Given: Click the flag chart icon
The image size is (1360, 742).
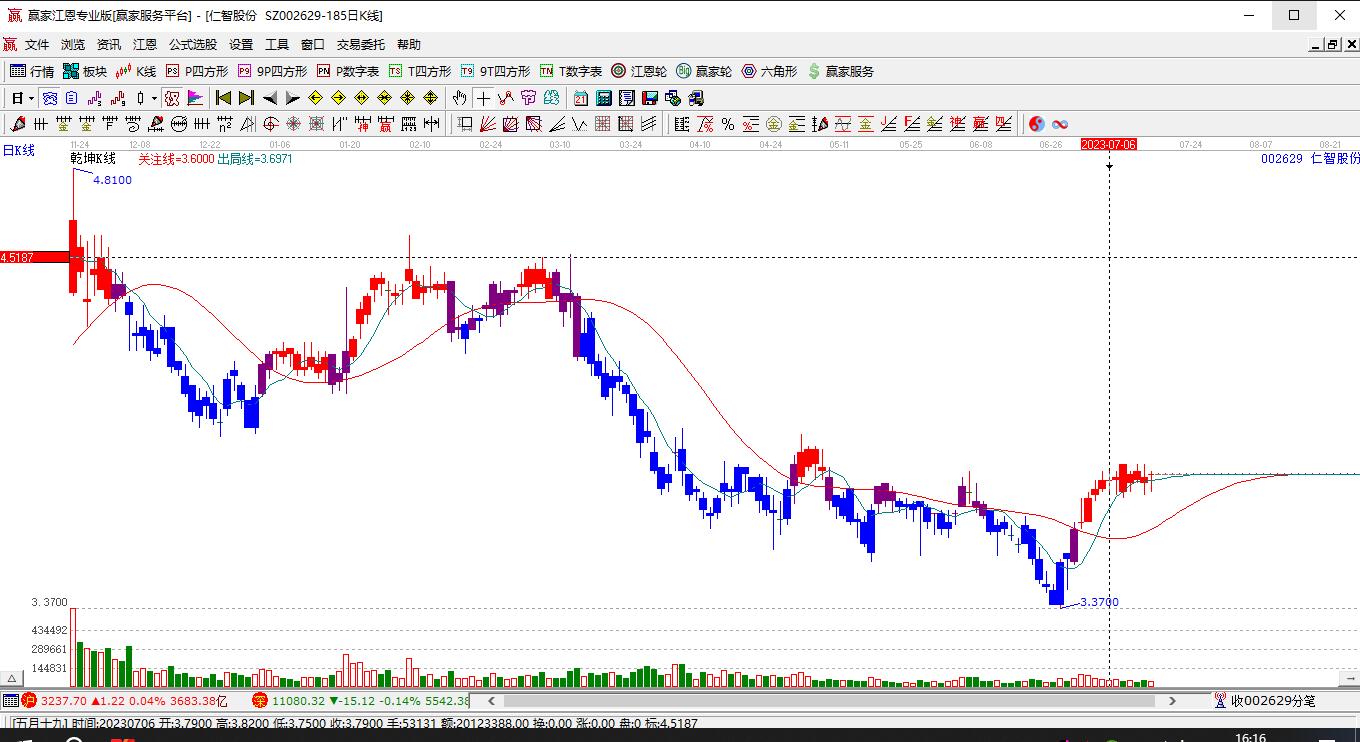Looking at the screenshot, I should (195, 98).
